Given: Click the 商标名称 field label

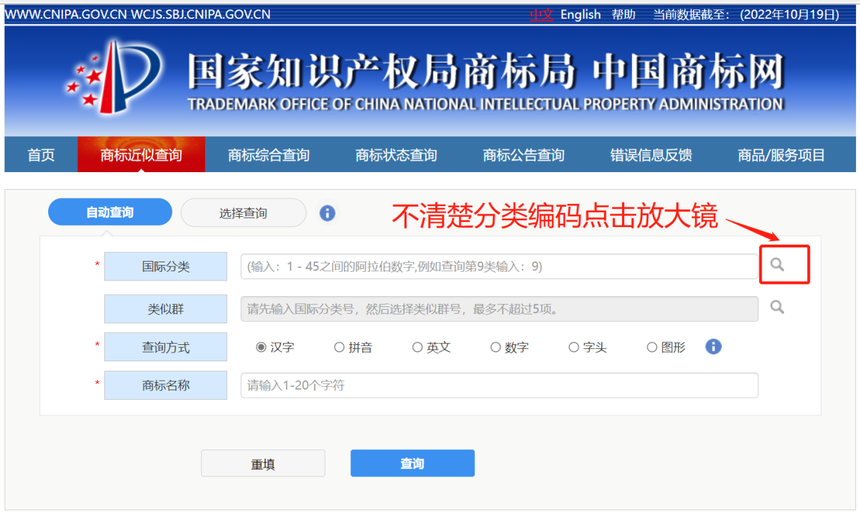Looking at the screenshot, I should tap(166, 385).
